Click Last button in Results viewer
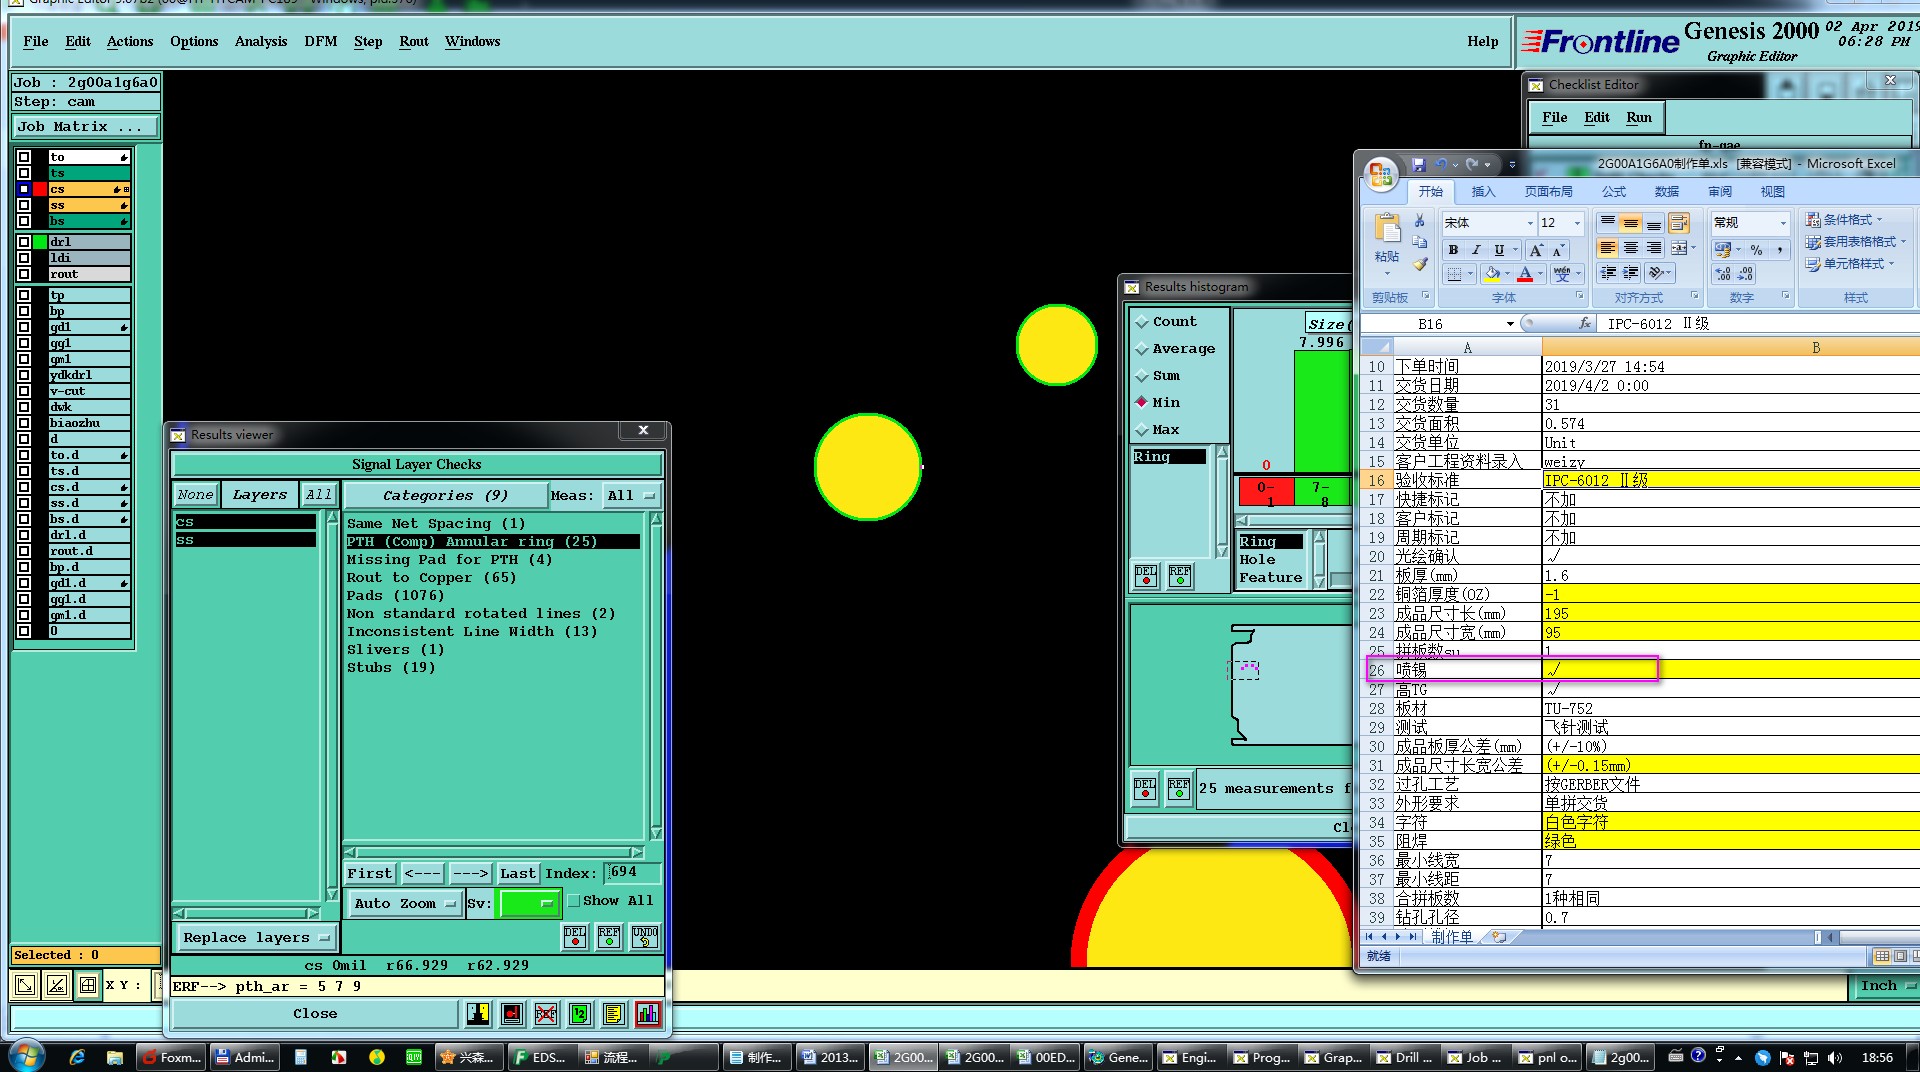Image resolution: width=1920 pixels, height=1072 pixels. 518,874
